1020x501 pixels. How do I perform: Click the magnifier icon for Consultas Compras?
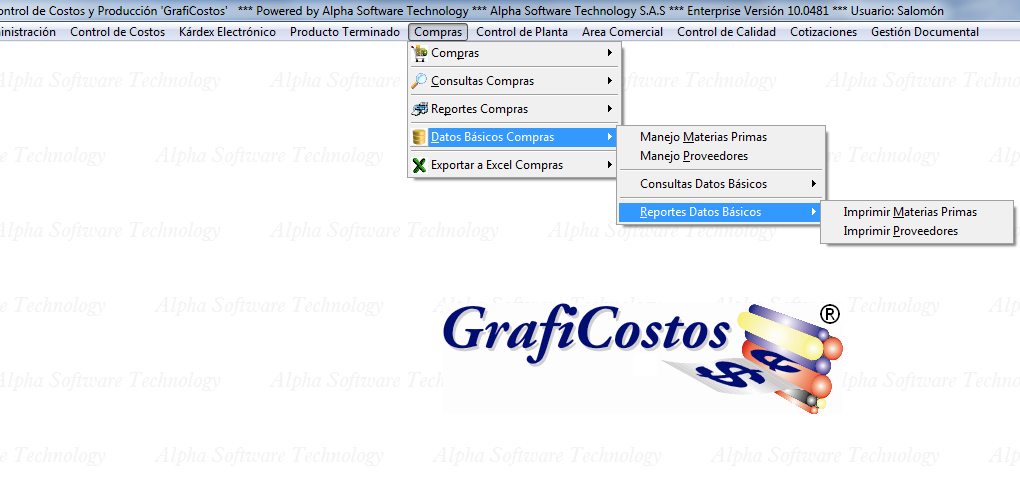pos(420,81)
